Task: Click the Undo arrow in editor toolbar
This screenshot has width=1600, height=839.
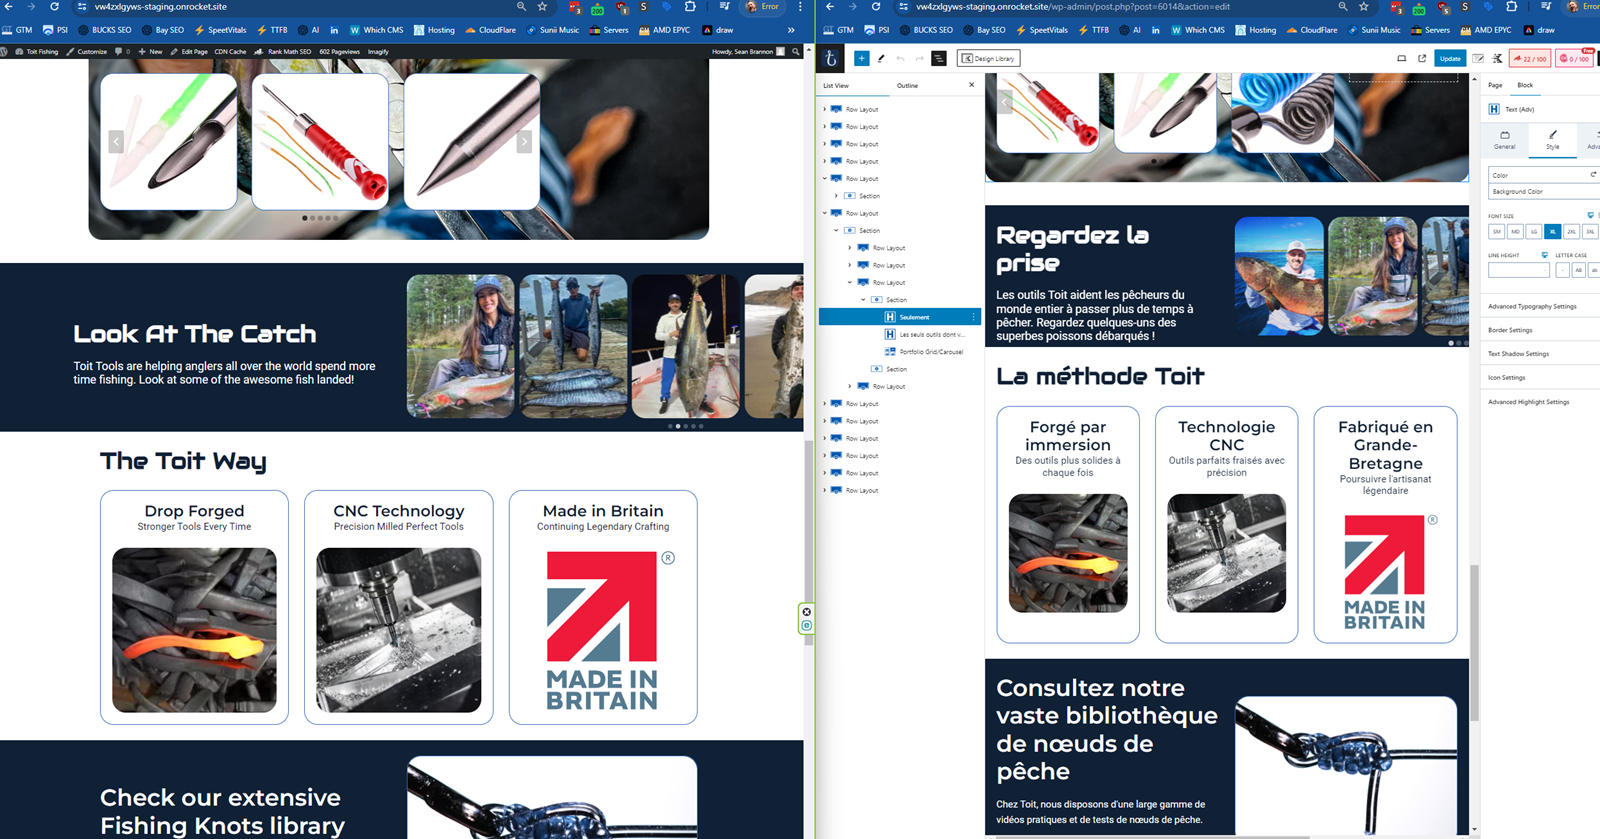Action: tap(900, 58)
